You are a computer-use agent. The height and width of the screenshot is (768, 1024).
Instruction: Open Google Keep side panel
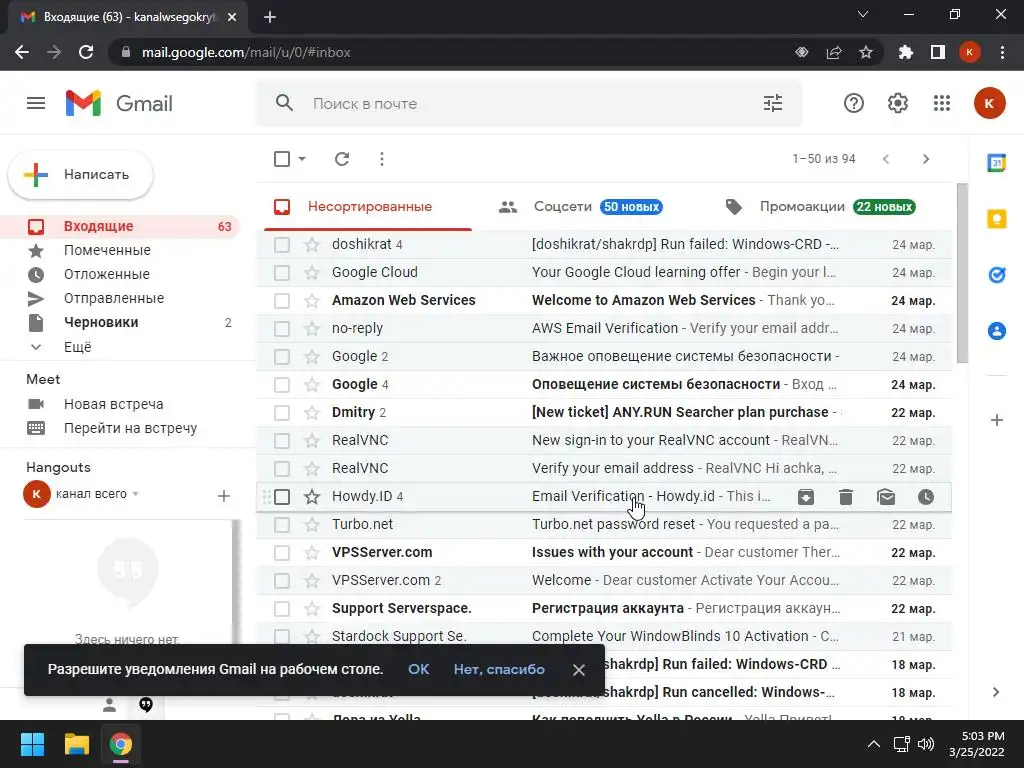(997, 219)
